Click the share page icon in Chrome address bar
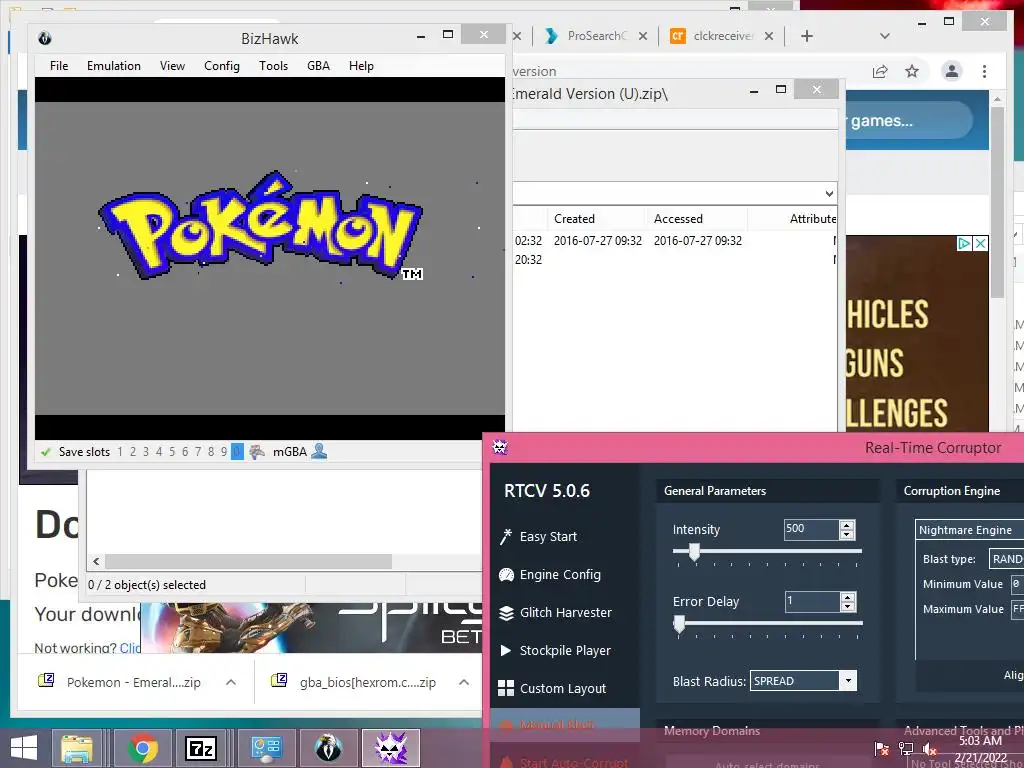The width and height of the screenshot is (1024, 768). (x=880, y=71)
